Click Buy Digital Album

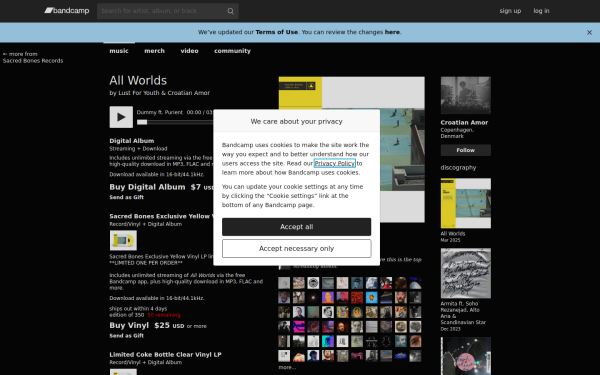(x=147, y=187)
